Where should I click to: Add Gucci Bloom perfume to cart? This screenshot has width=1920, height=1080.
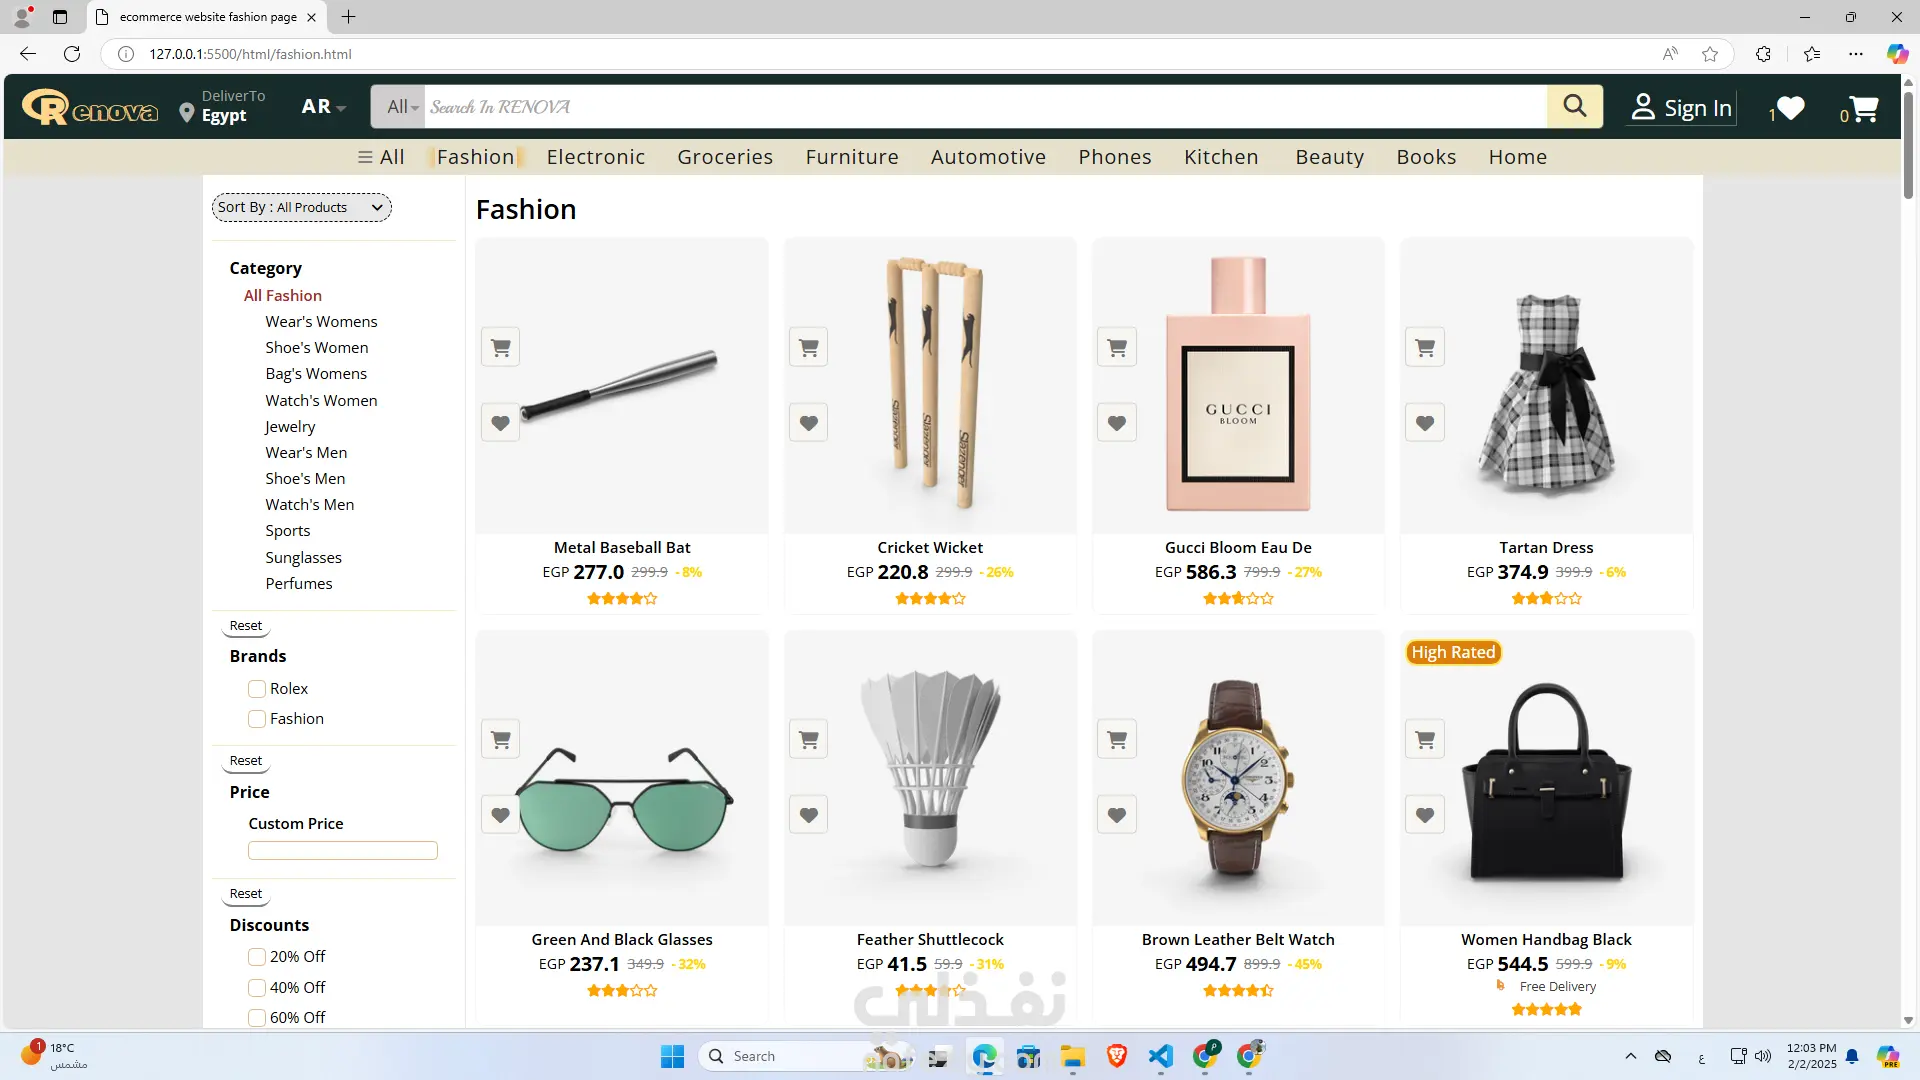click(x=1116, y=347)
